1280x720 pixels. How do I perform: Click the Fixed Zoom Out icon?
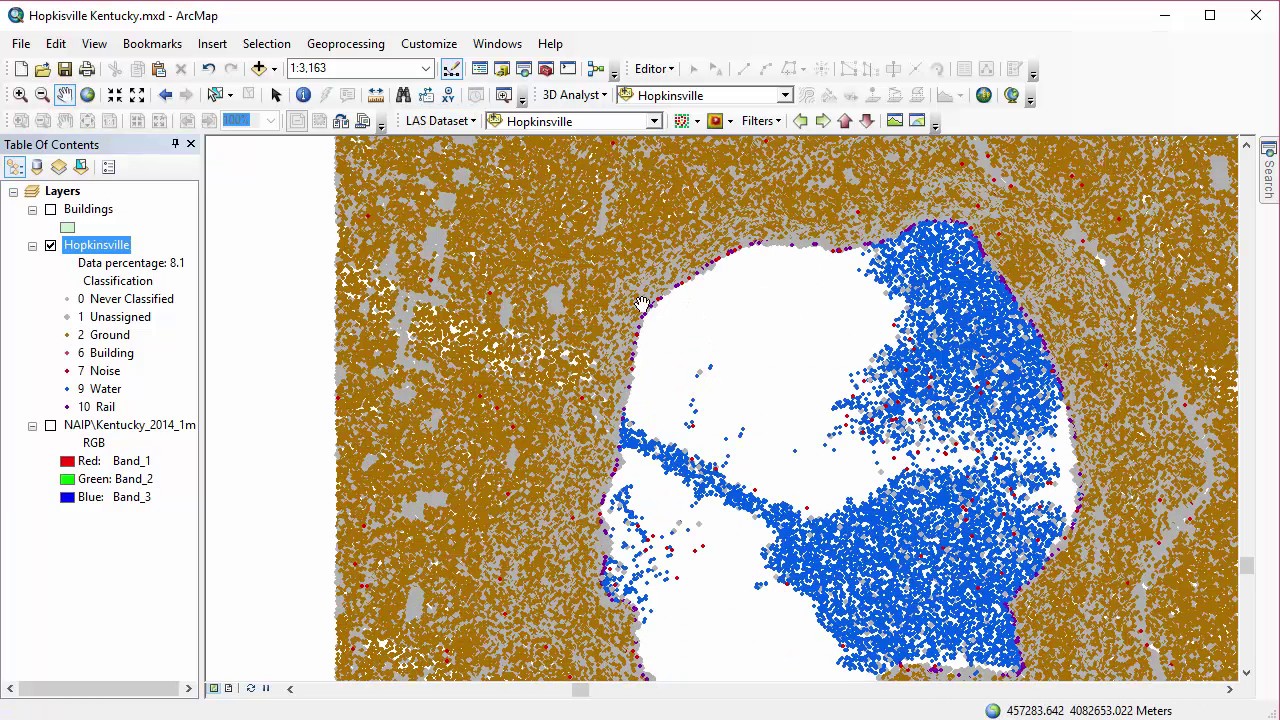(137, 94)
